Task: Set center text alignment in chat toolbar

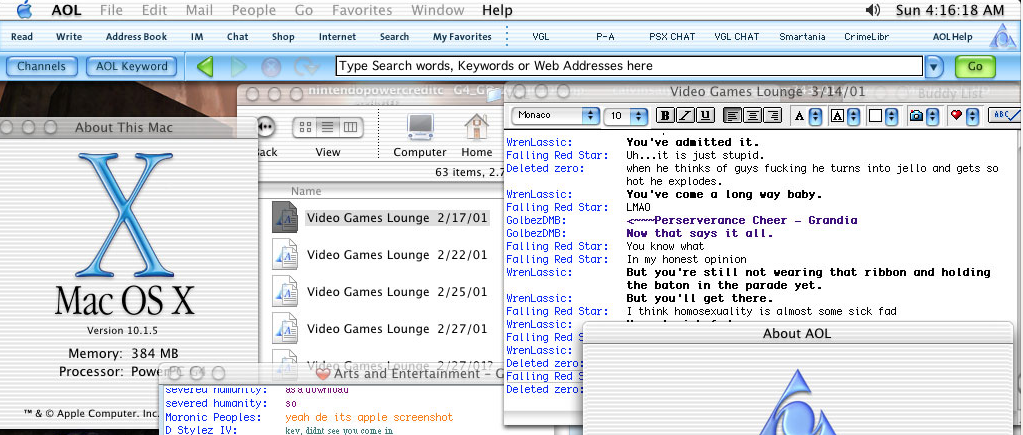Action: coord(753,115)
